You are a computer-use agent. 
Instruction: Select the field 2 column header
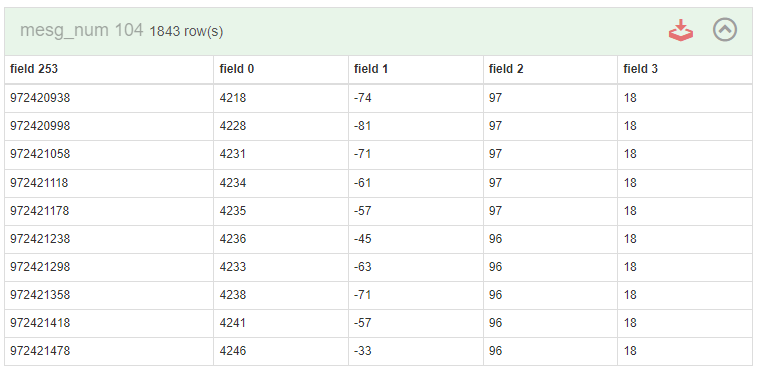pyautogui.click(x=506, y=69)
